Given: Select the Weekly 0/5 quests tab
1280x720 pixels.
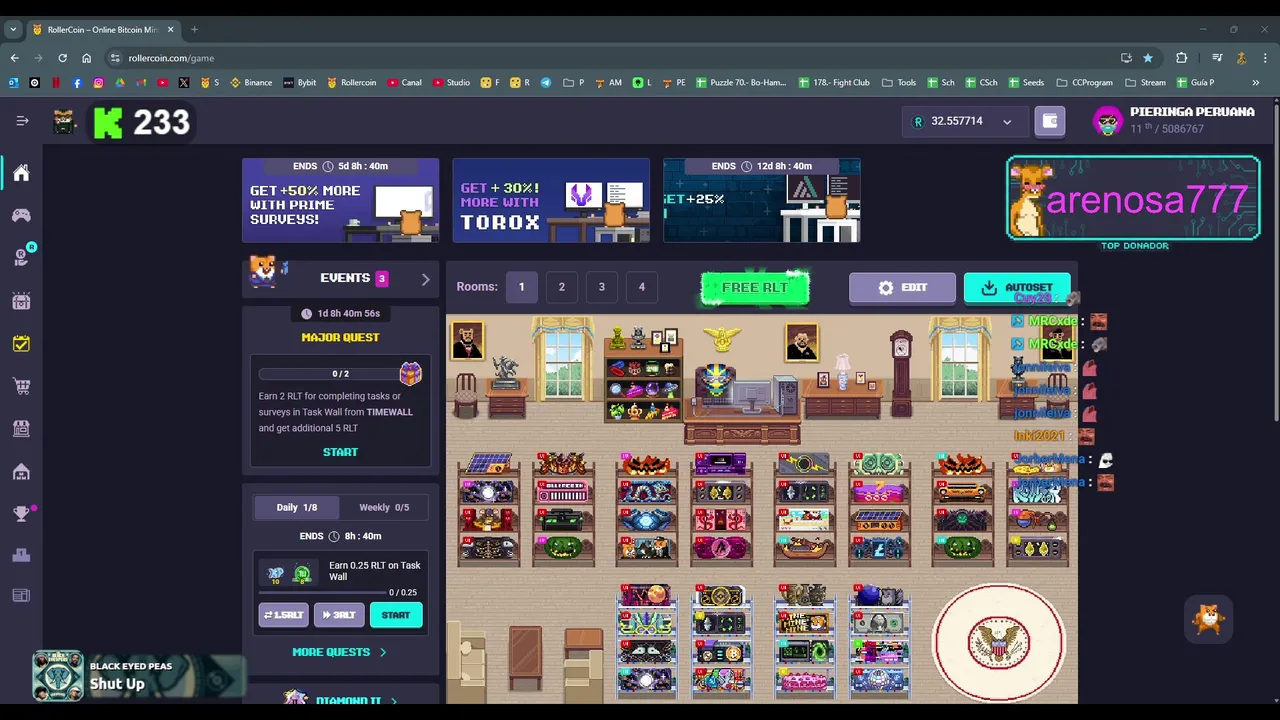Looking at the screenshot, I should [384, 507].
